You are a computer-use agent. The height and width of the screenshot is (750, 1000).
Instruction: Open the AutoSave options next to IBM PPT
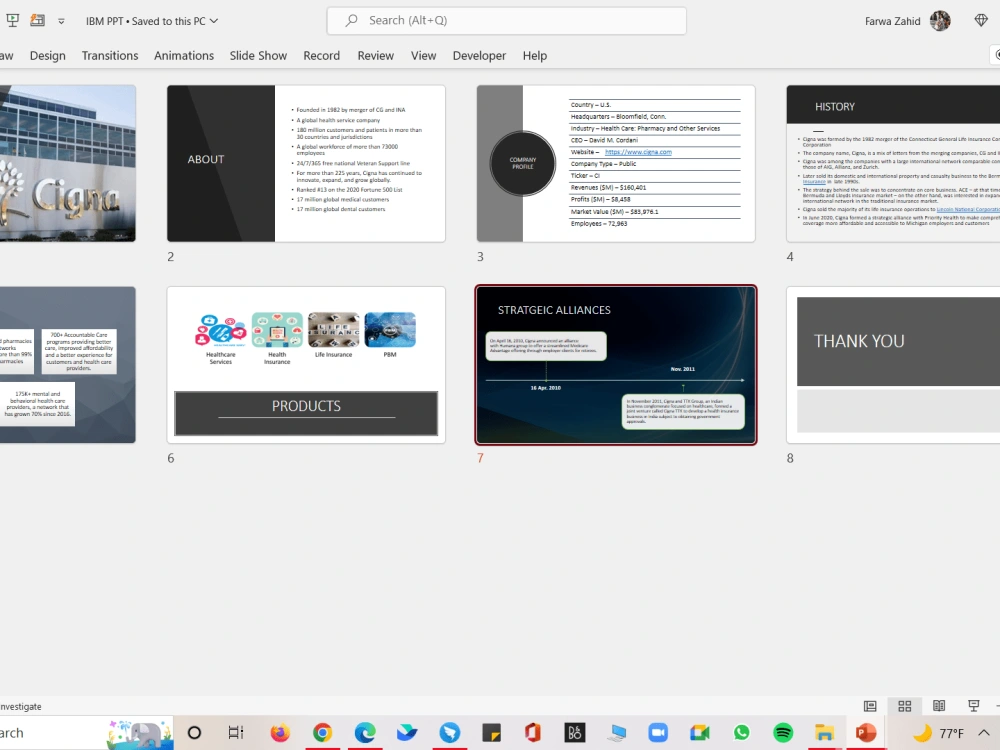(x=35, y=20)
